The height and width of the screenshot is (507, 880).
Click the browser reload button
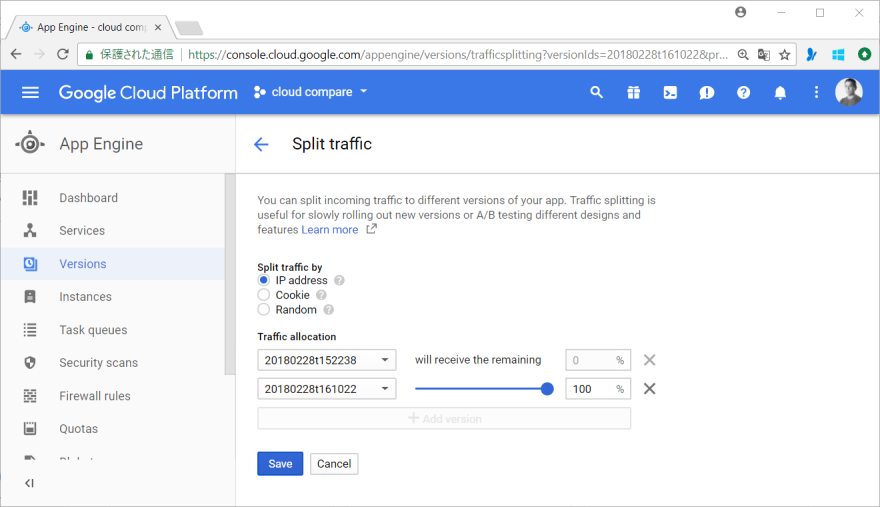click(x=63, y=54)
